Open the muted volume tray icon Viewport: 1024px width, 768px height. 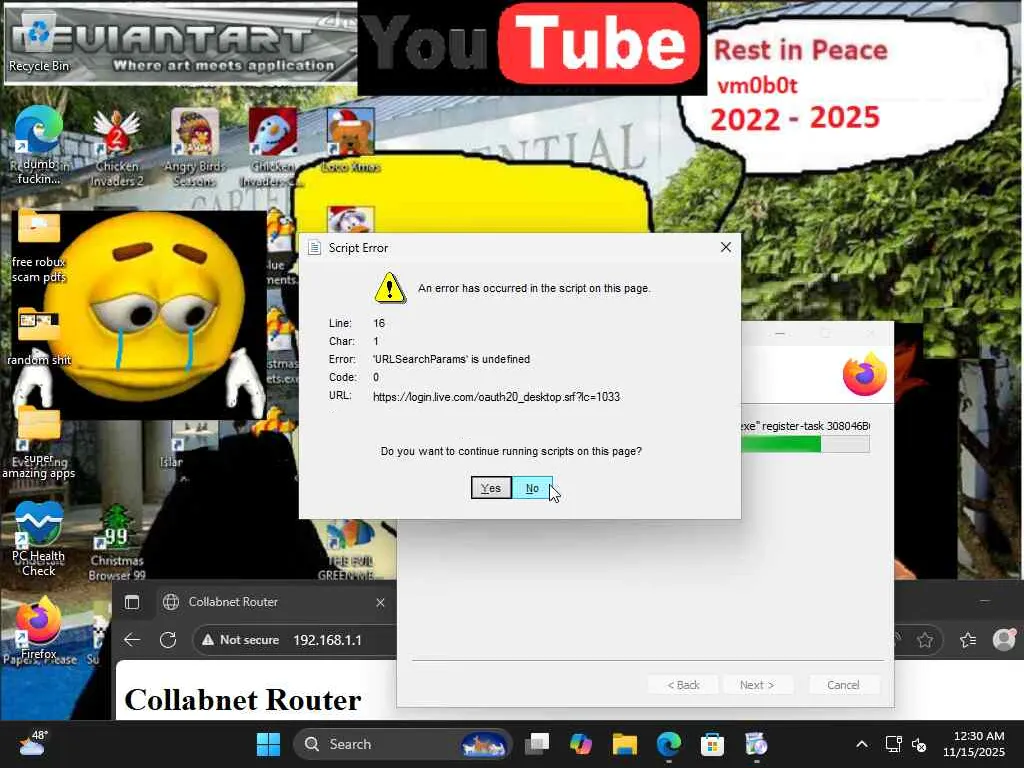pyautogui.click(x=919, y=744)
